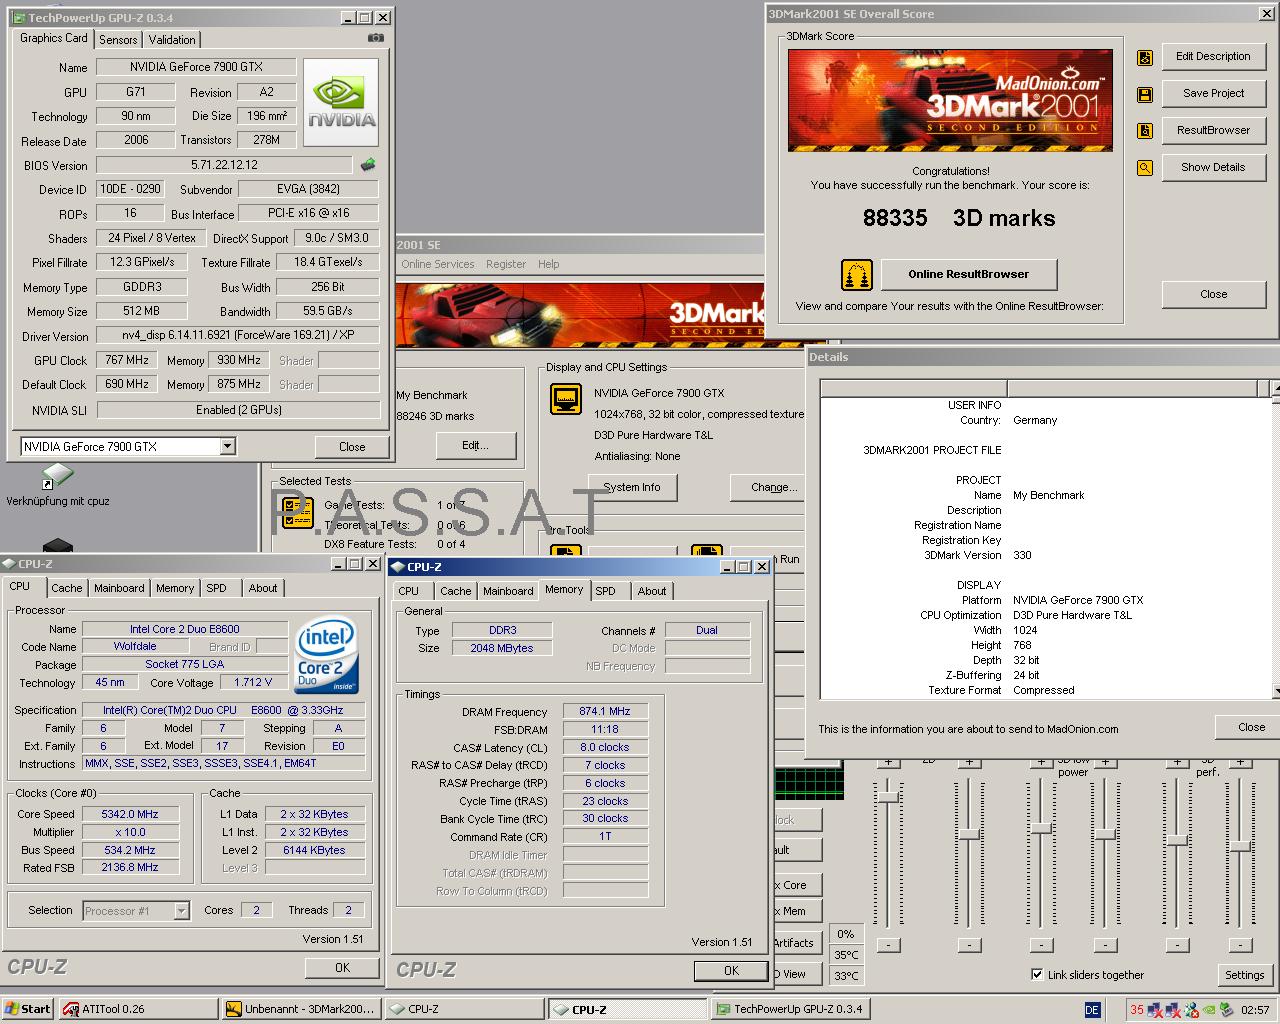Click the Save Project floppy icon

(1145, 94)
